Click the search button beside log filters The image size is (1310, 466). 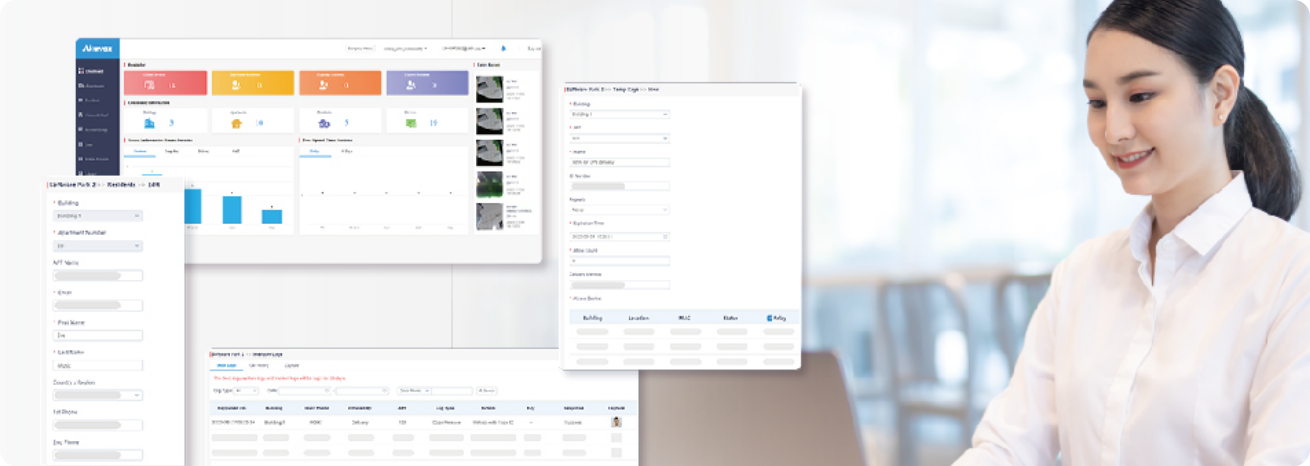click(x=487, y=390)
